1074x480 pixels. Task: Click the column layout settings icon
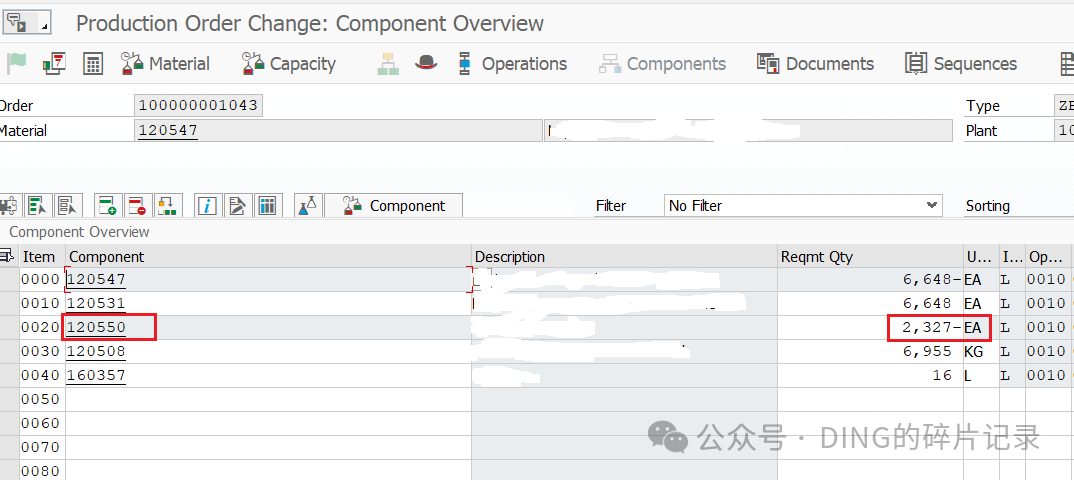click(267, 205)
